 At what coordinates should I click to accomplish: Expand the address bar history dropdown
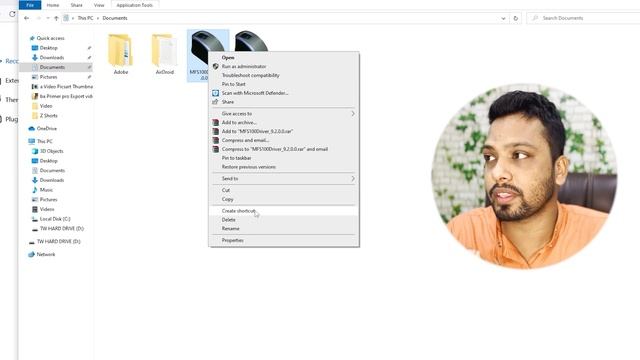click(x=503, y=18)
